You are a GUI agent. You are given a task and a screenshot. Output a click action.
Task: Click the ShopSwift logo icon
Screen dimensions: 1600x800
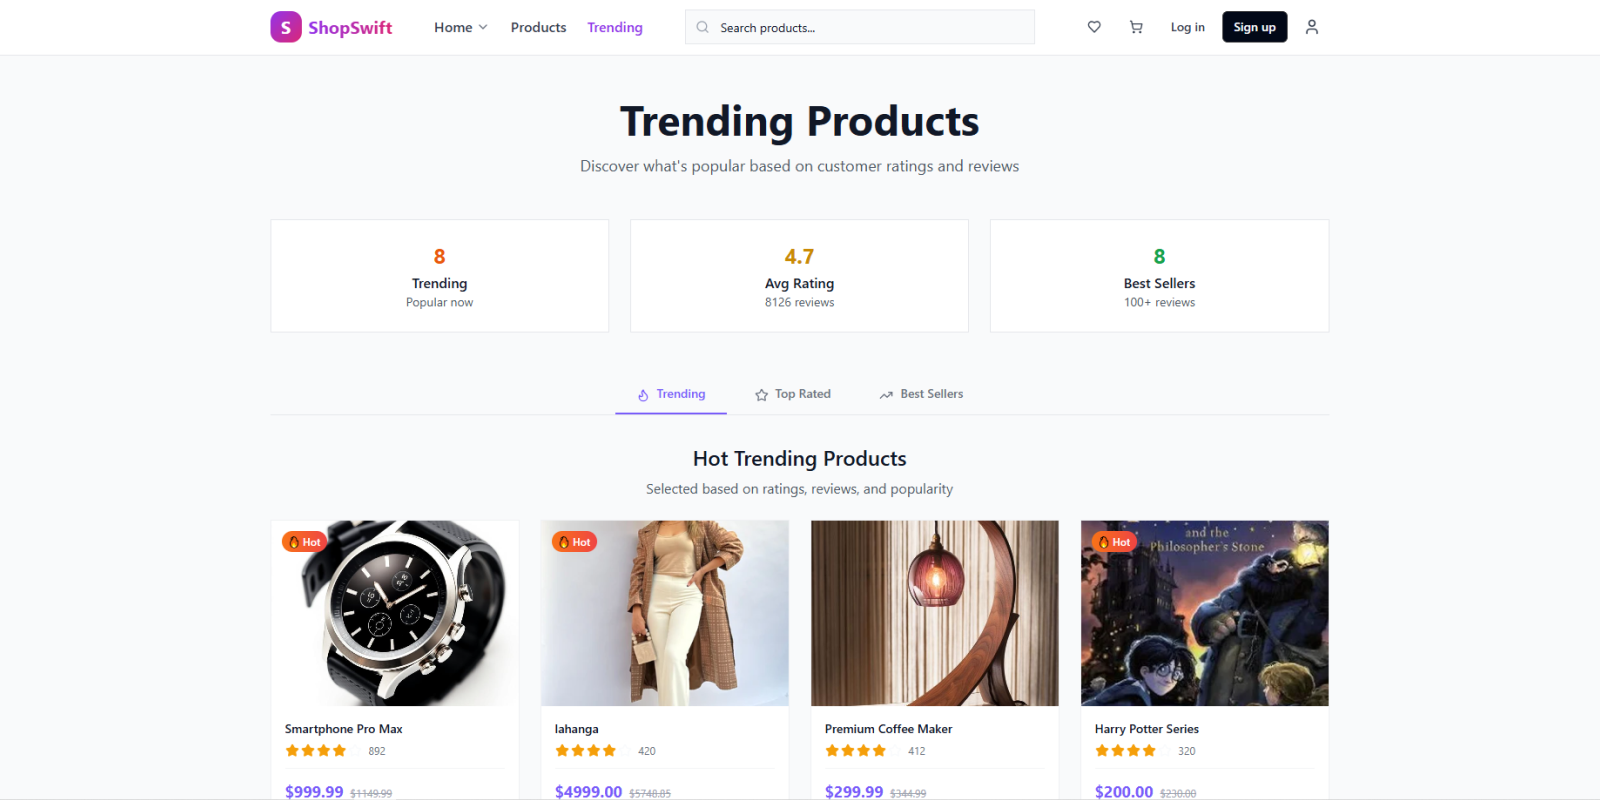pyautogui.click(x=286, y=27)
